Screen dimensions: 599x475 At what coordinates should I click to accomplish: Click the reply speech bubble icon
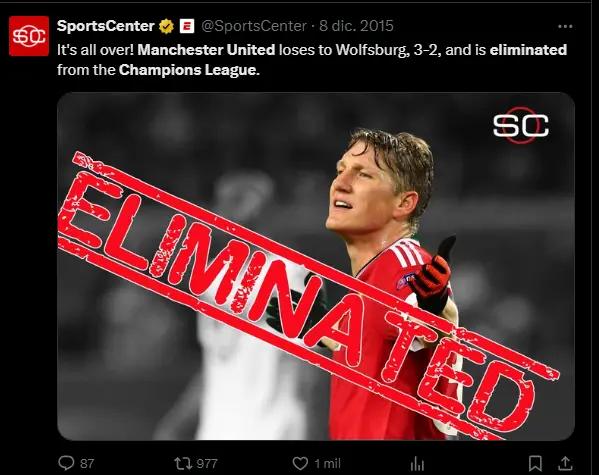(66, 464)
